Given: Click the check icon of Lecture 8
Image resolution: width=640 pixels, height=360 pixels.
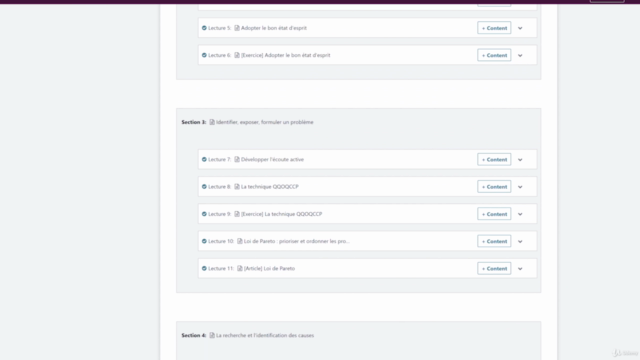Looking at the screenshot, I should (x=204, y=187).
